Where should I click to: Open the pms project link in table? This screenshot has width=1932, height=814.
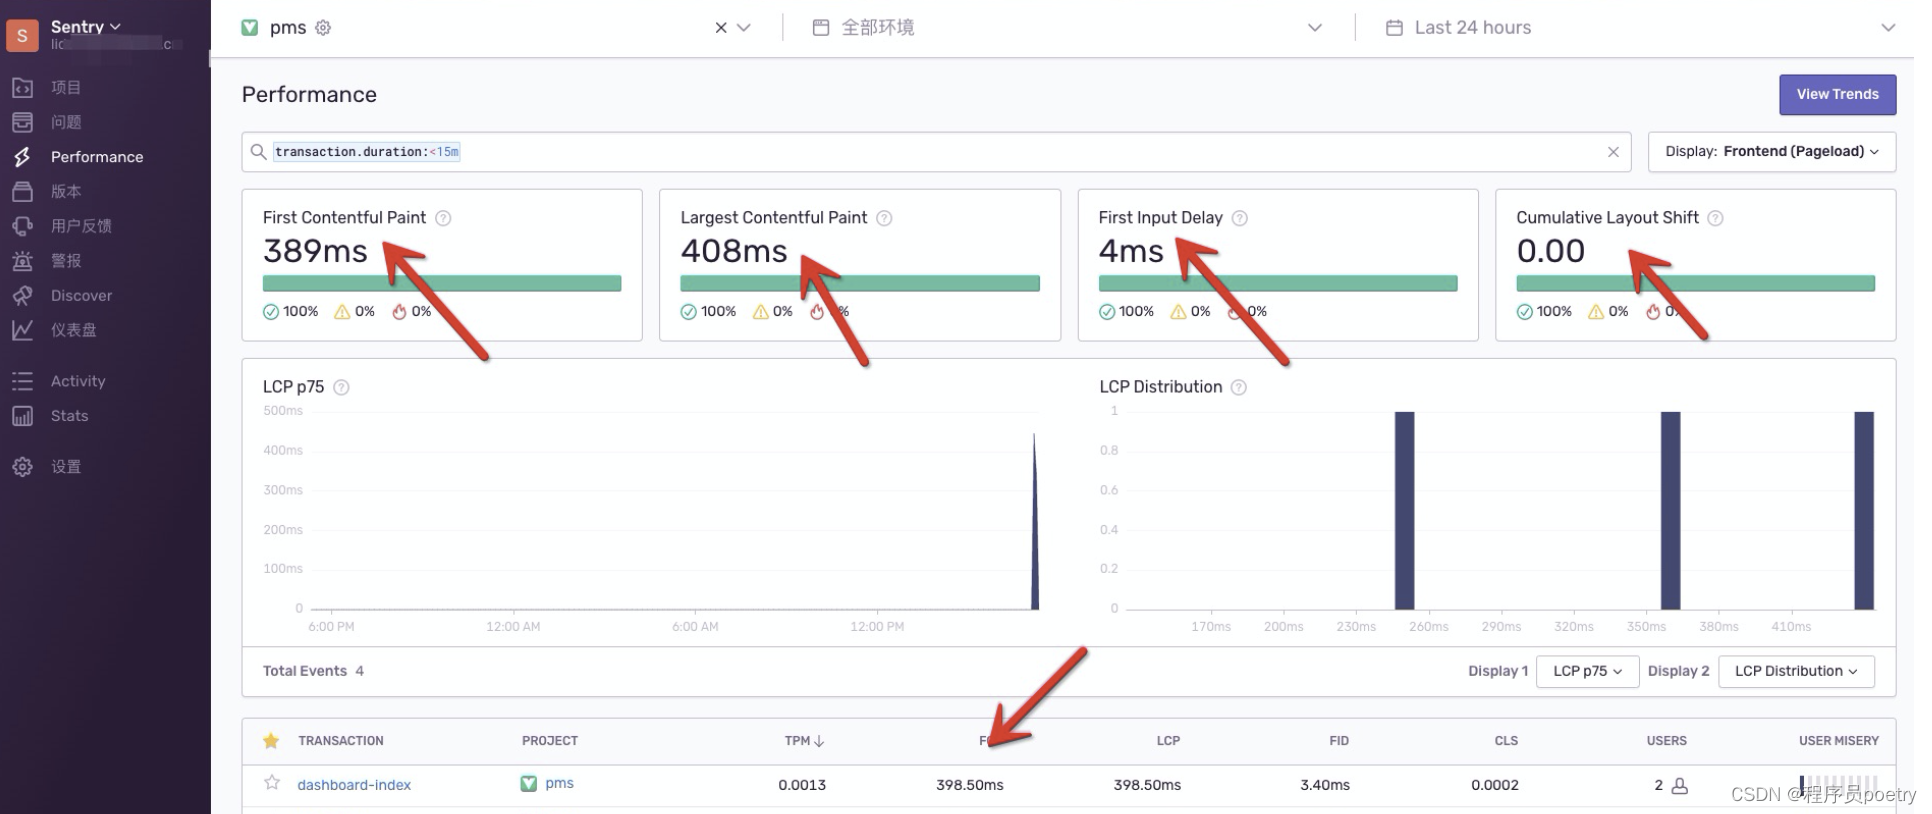pyautogui.click(x=560, y=783)
